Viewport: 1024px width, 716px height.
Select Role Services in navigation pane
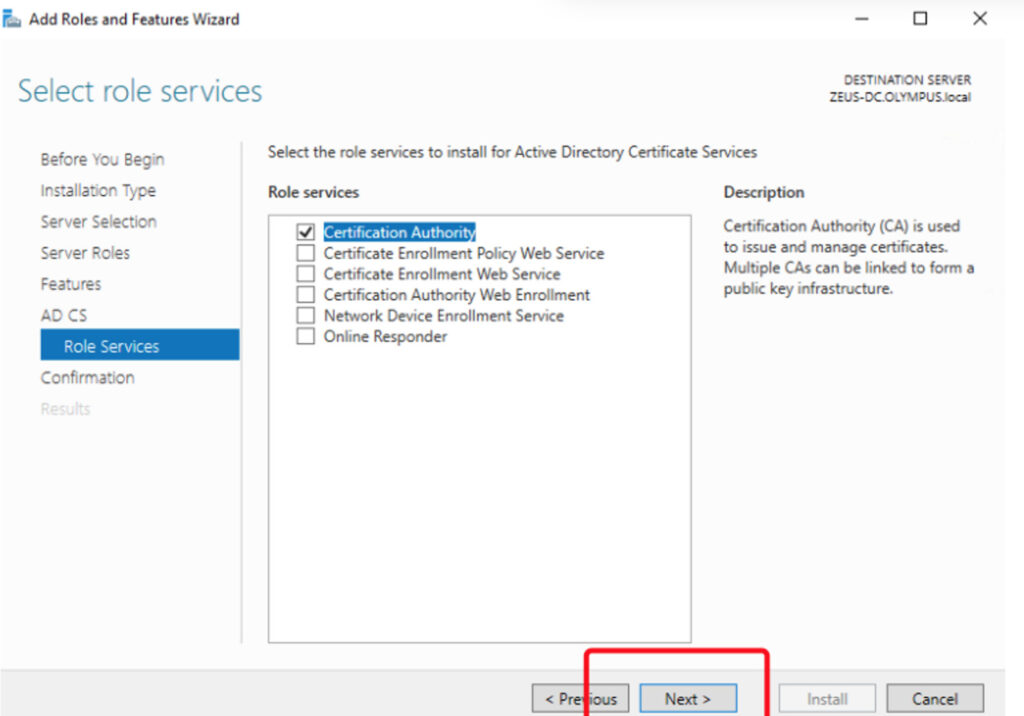pyautogui.click(x=111, y=346)
